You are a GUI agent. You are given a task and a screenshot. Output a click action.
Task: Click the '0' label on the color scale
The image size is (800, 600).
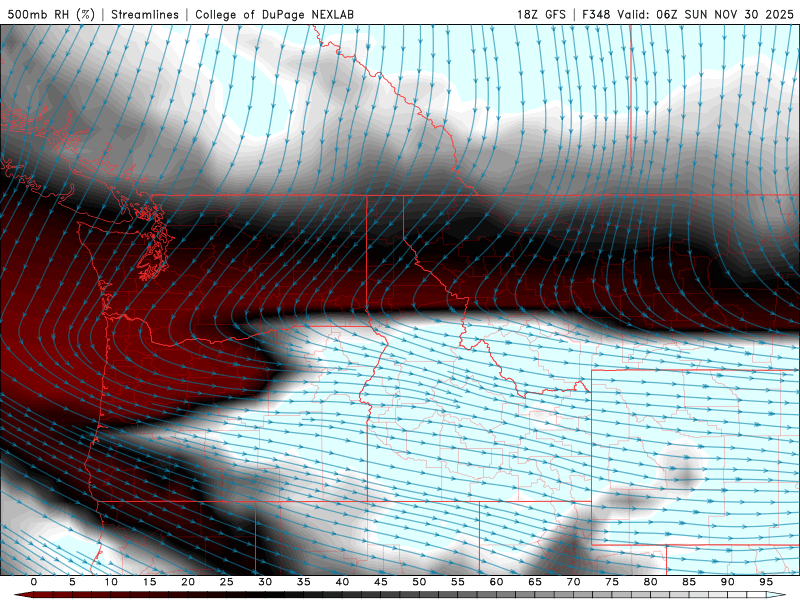[x=34, y=582]
